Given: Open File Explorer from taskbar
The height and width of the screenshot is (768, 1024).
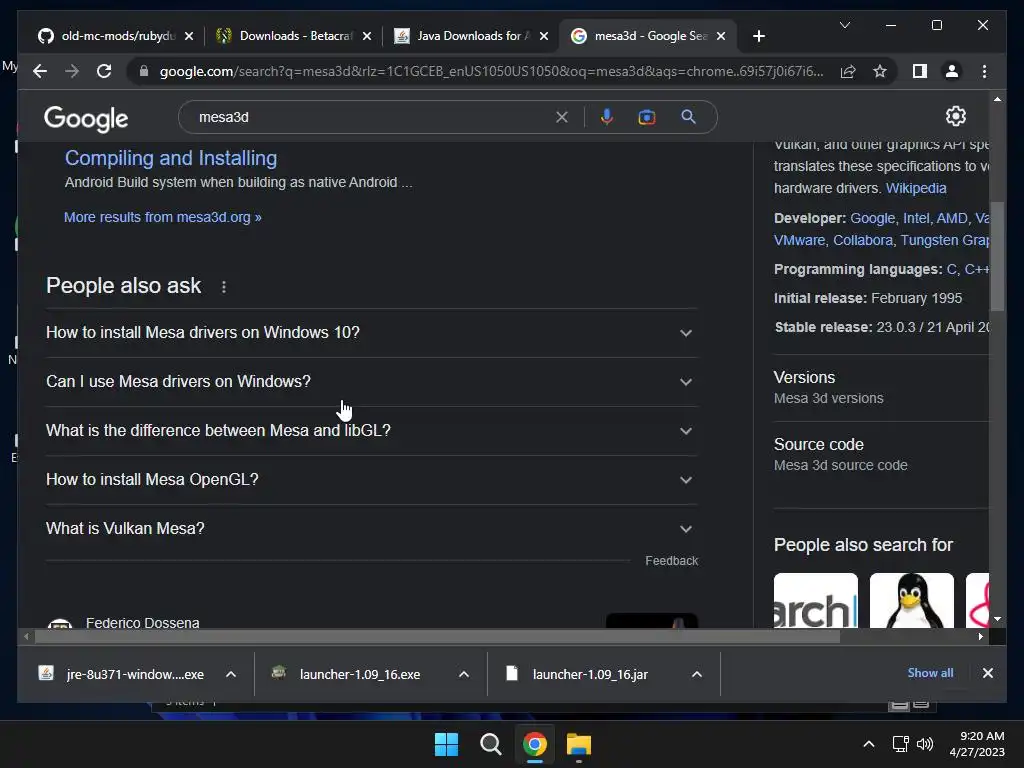Looking at the screenshot, I should click(579, 744).
